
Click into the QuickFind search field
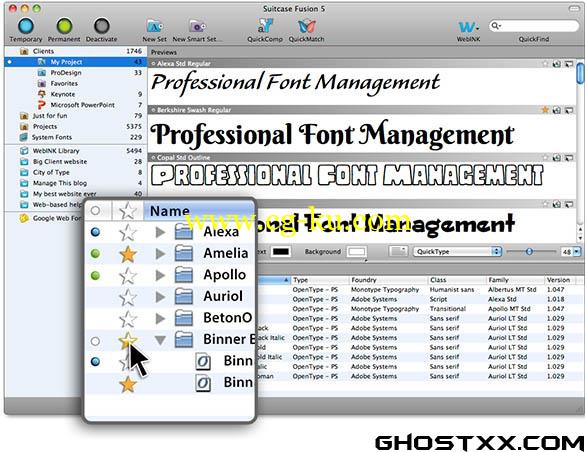click(534, 26)
